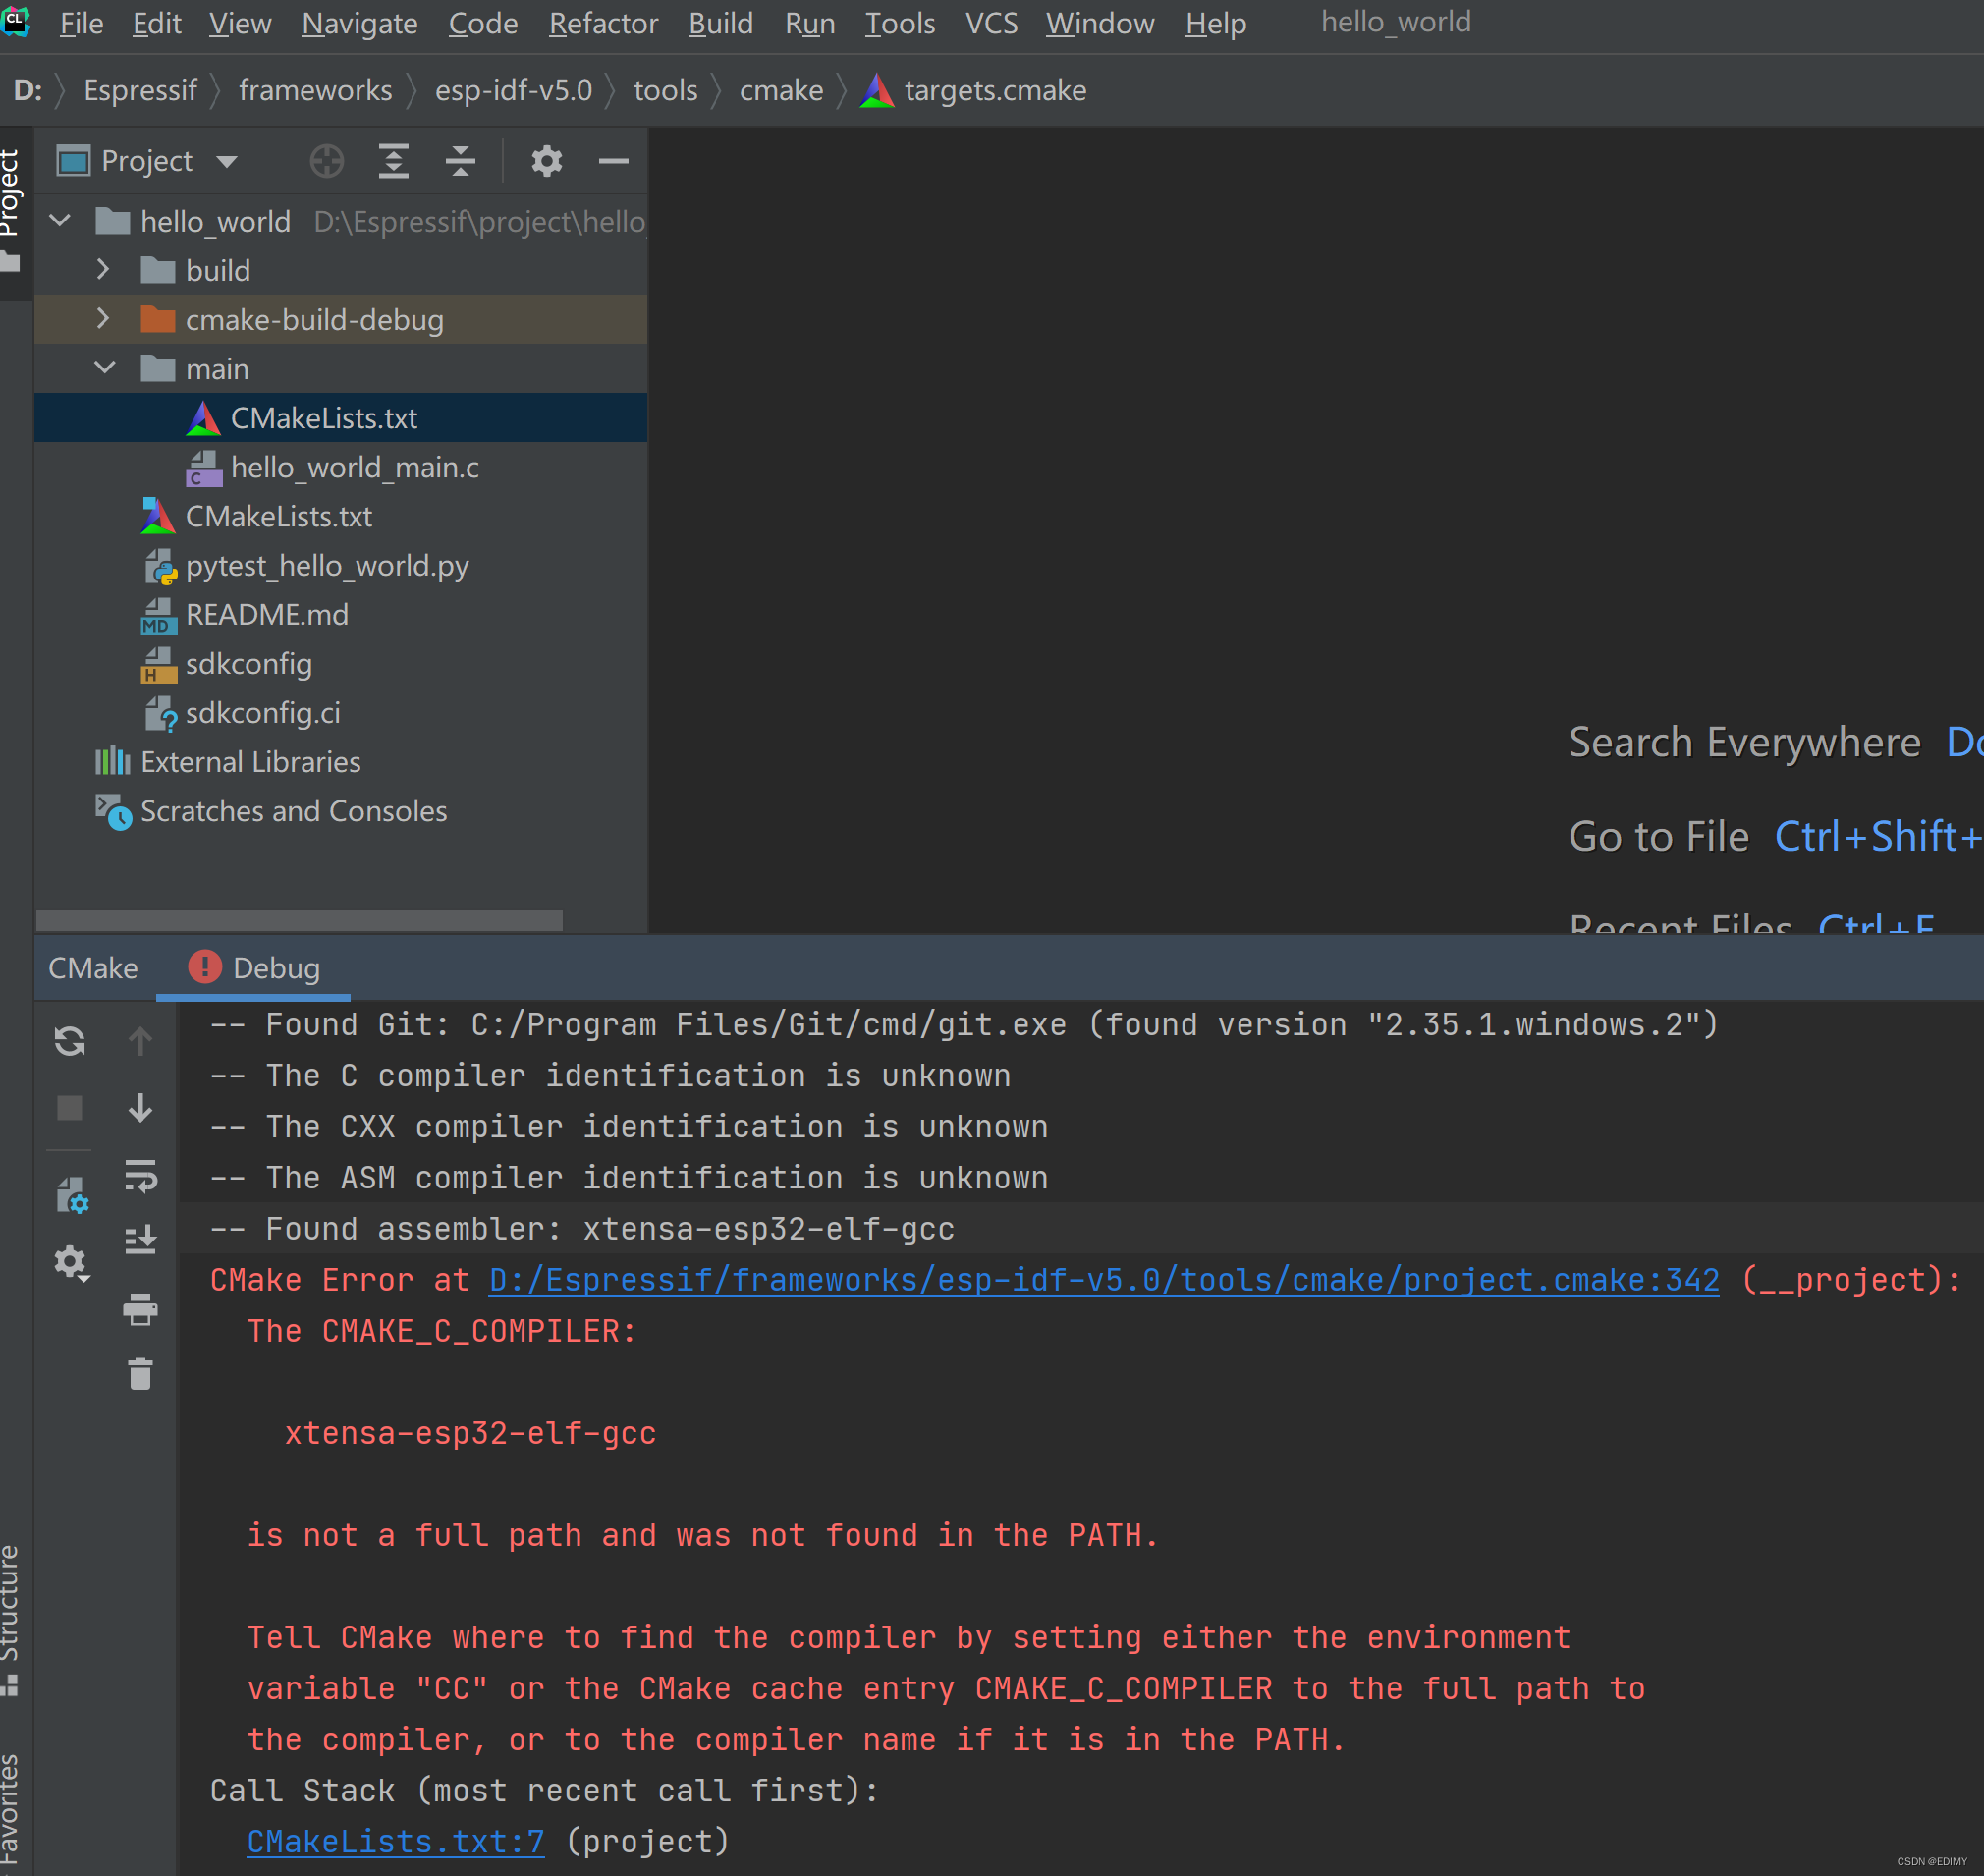The image size is (1984, 1876).
Task: Click the Clear All trash icon
Action: click(x=140, y=1374)
